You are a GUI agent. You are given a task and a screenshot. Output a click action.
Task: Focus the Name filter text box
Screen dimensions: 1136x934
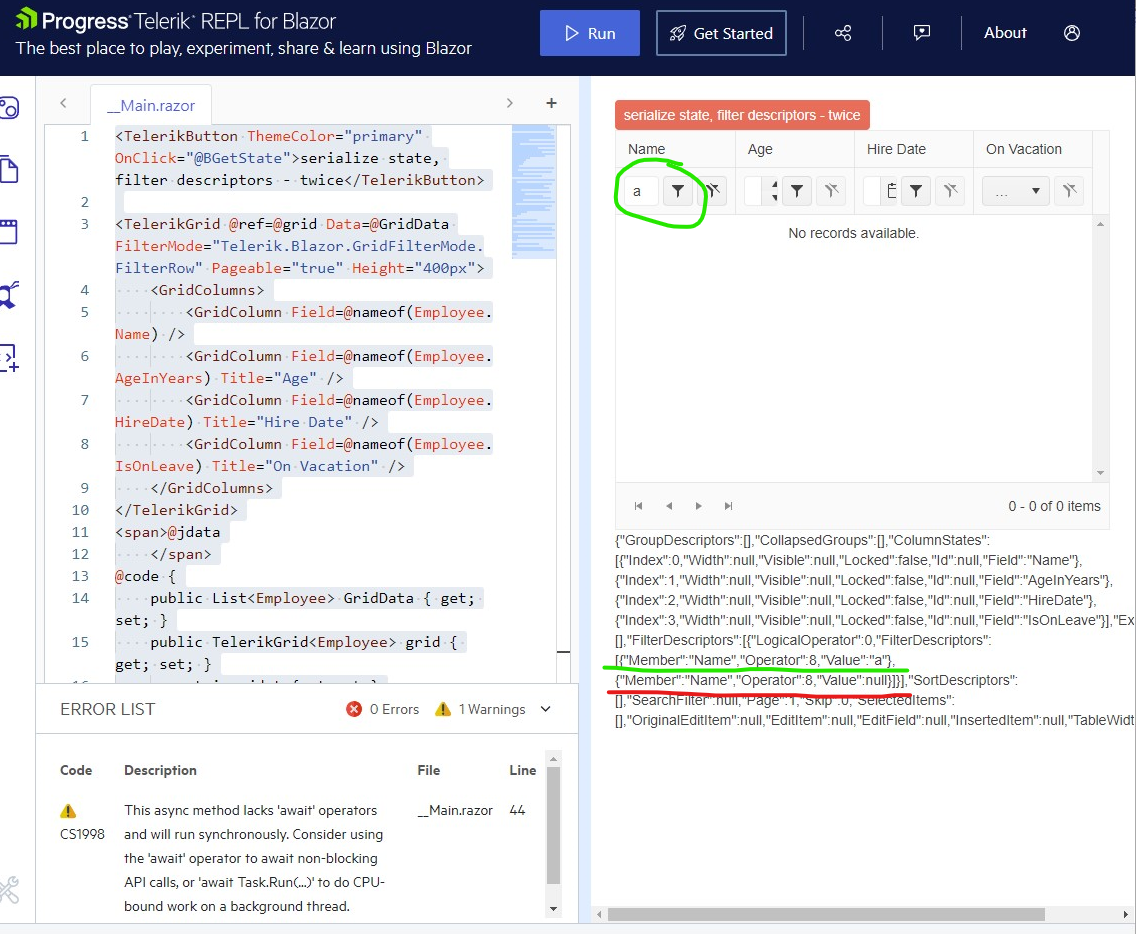(x=640, y=191)
